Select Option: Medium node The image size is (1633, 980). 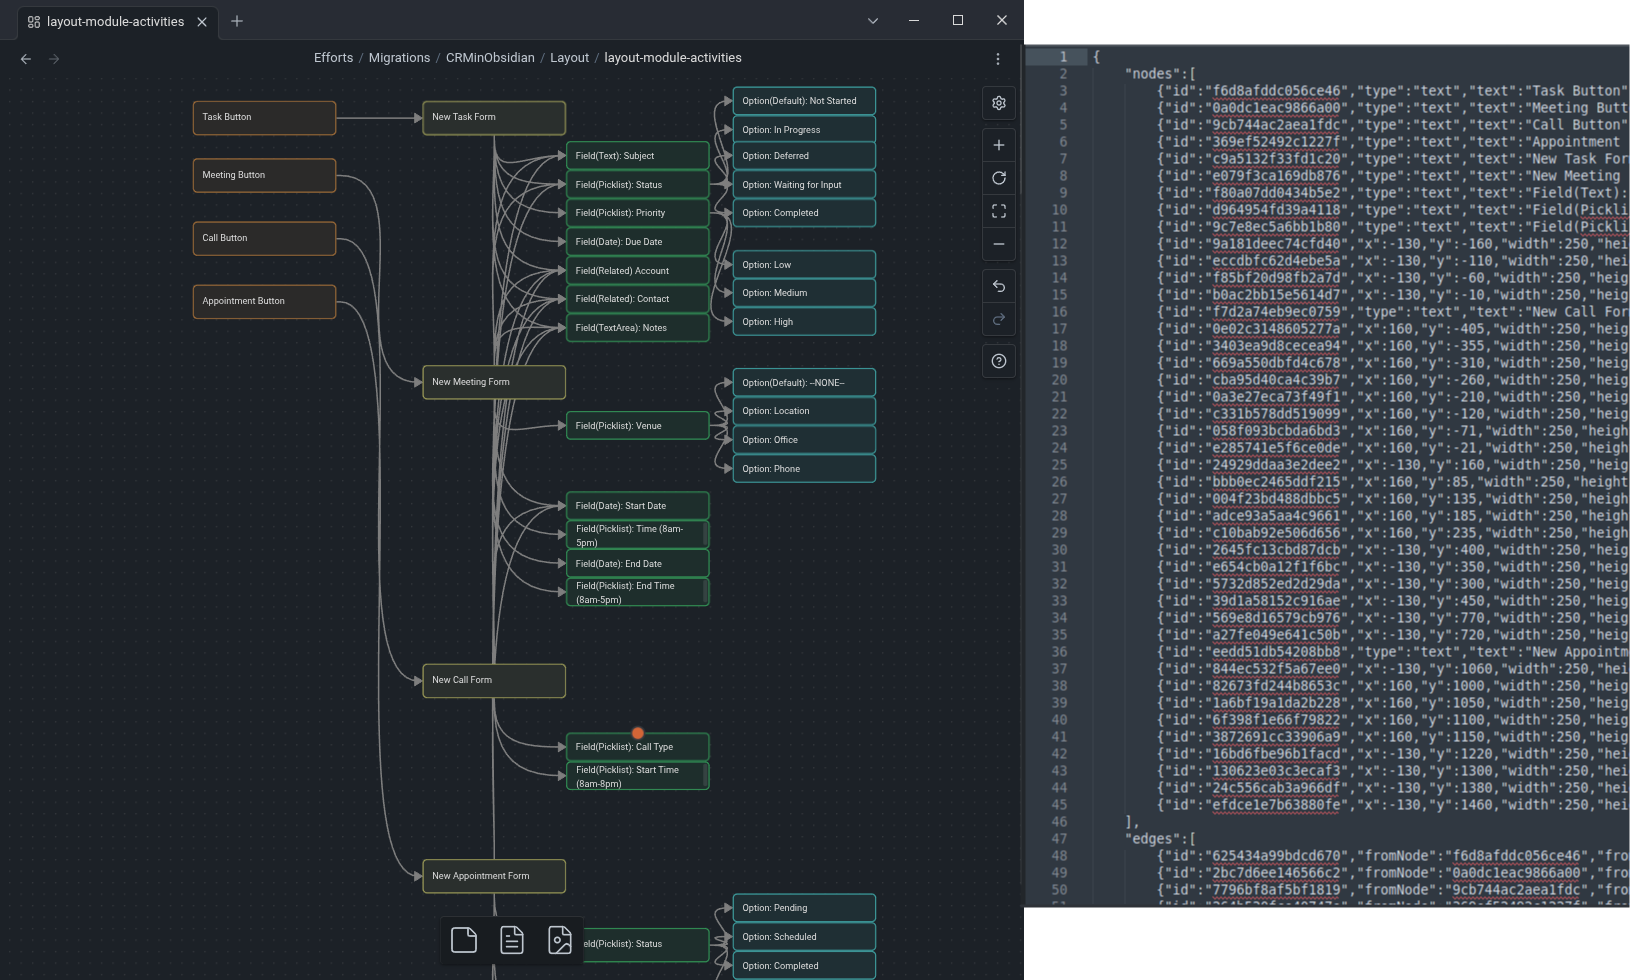click(804, 293)
